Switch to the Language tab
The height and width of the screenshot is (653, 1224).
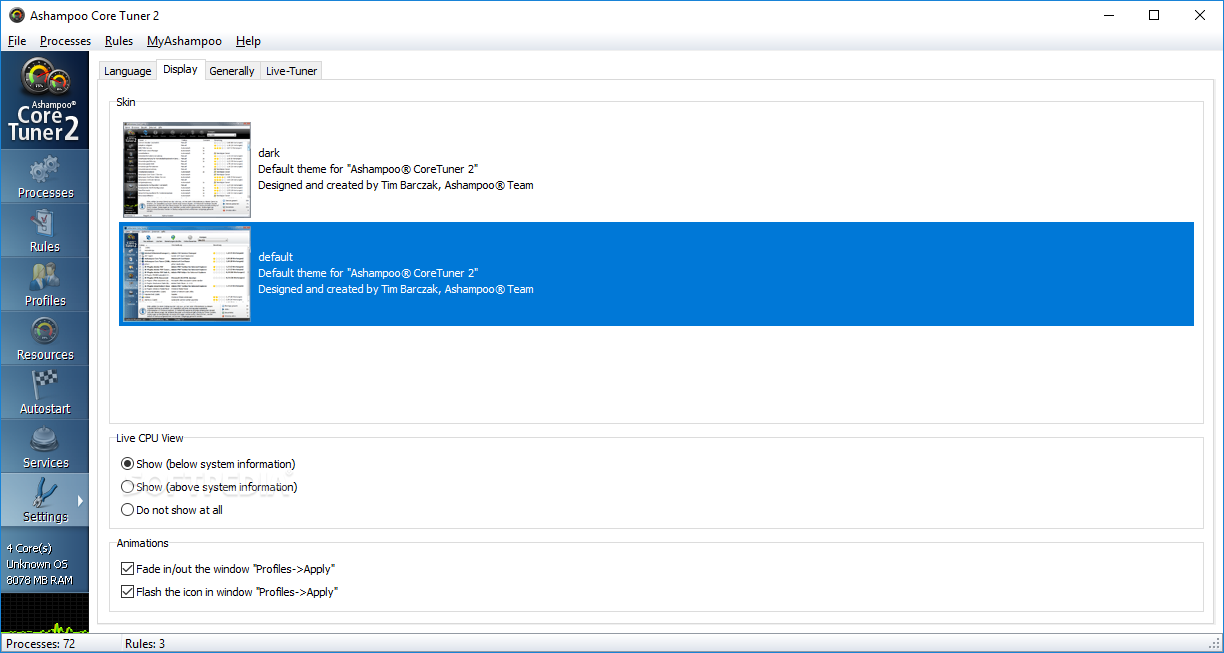128,71
